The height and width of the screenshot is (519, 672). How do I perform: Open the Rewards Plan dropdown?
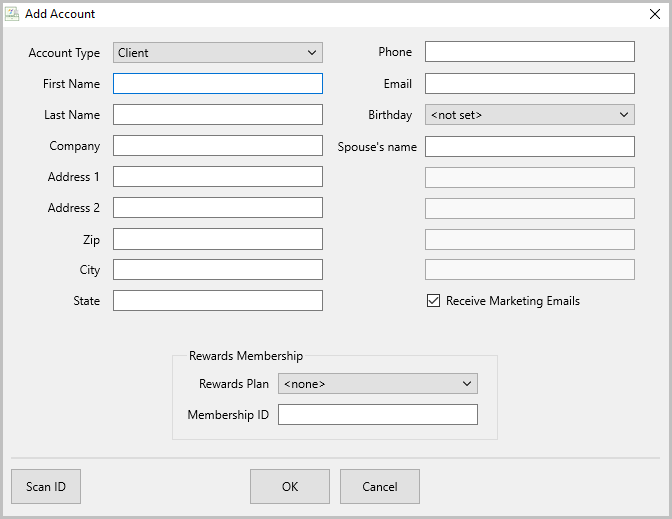[x=378, y=384]
